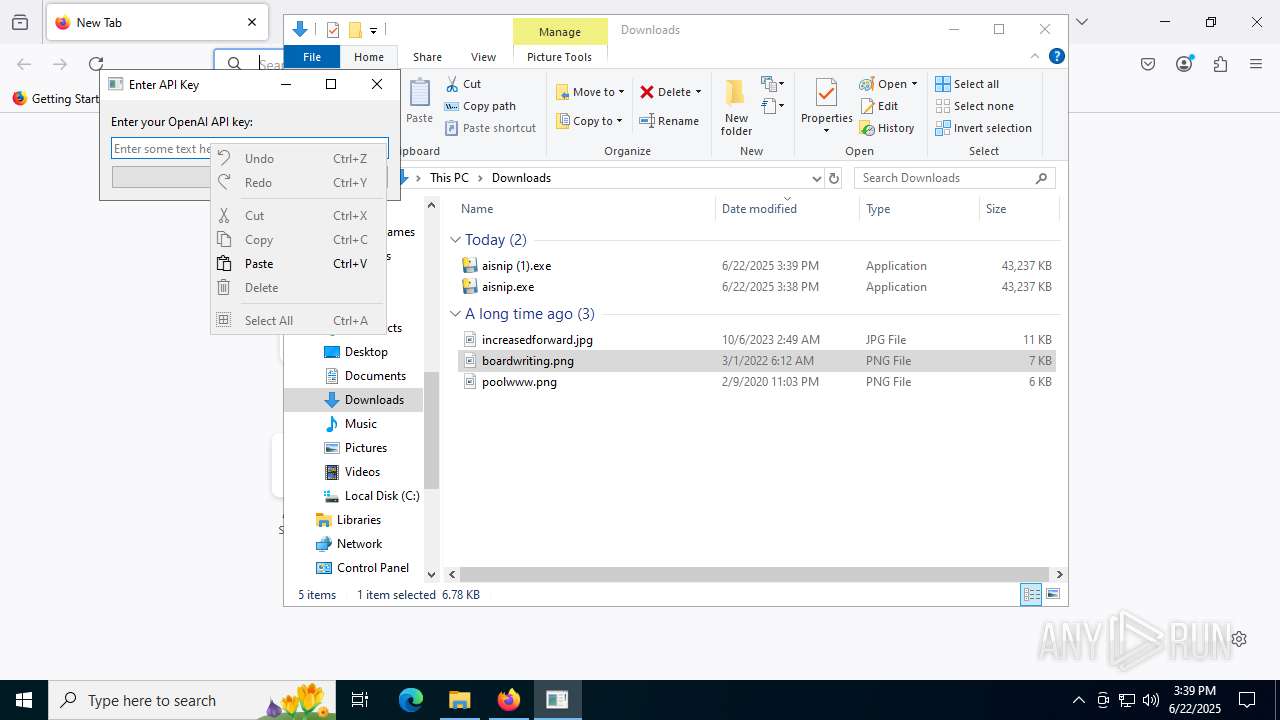Click the Cut icon in the ribbon

[x=452, y=84]
